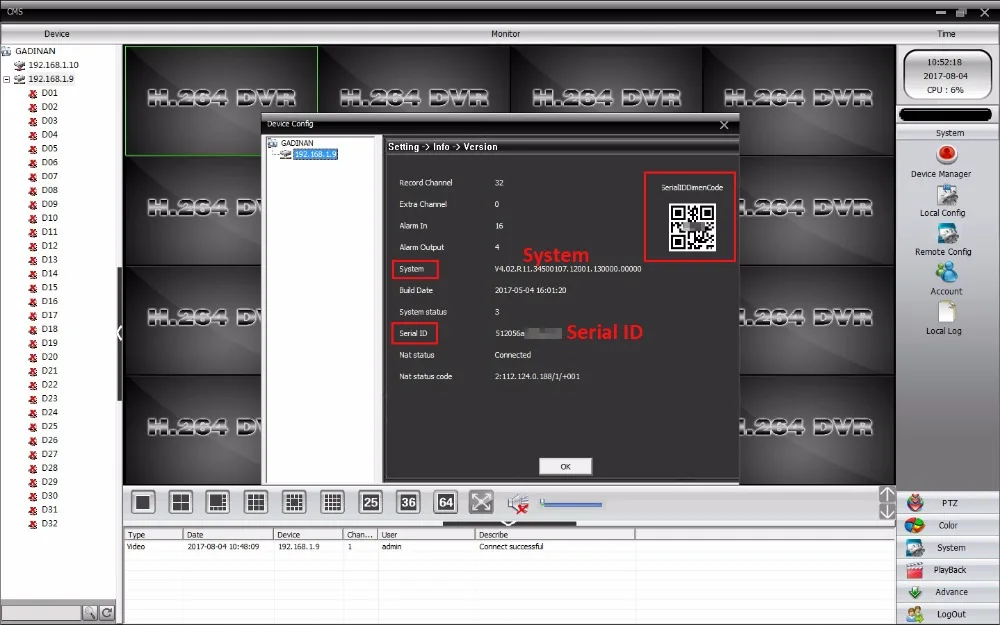
Task: Select 36-view layout icon
Action: click(x=408, y=503)
